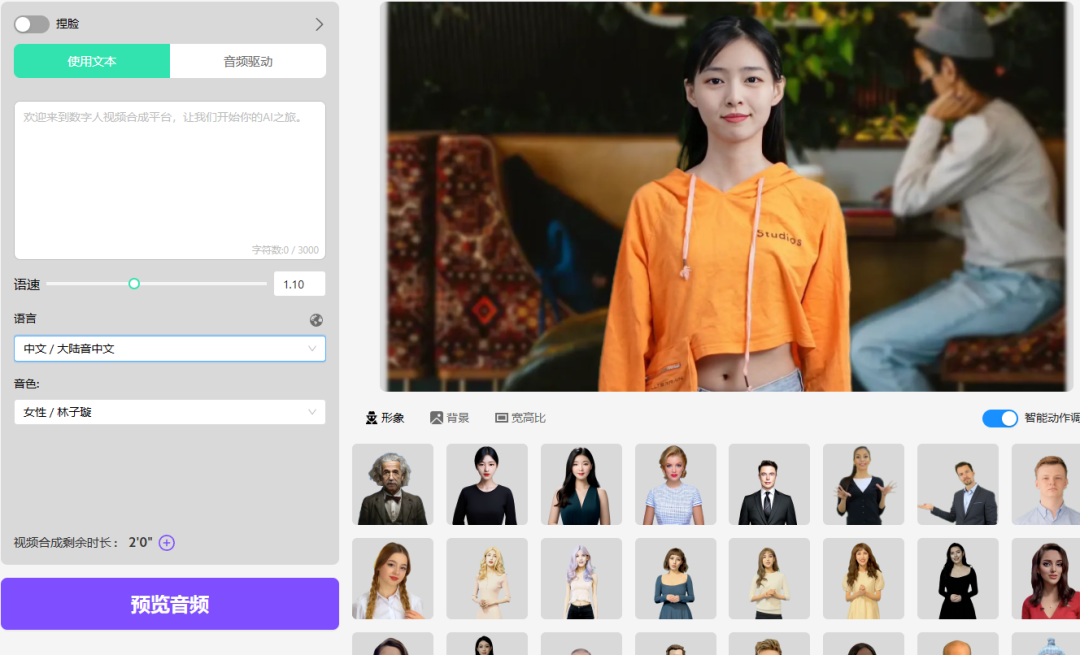Click the globe icon beside 语言

tap(316, 320)
